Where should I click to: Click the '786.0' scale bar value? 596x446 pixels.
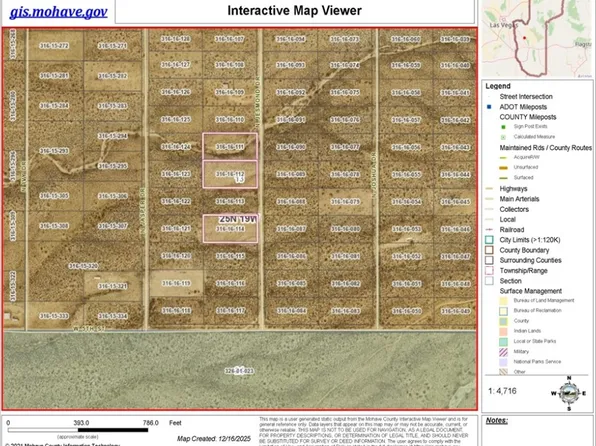tap(151, 423)
